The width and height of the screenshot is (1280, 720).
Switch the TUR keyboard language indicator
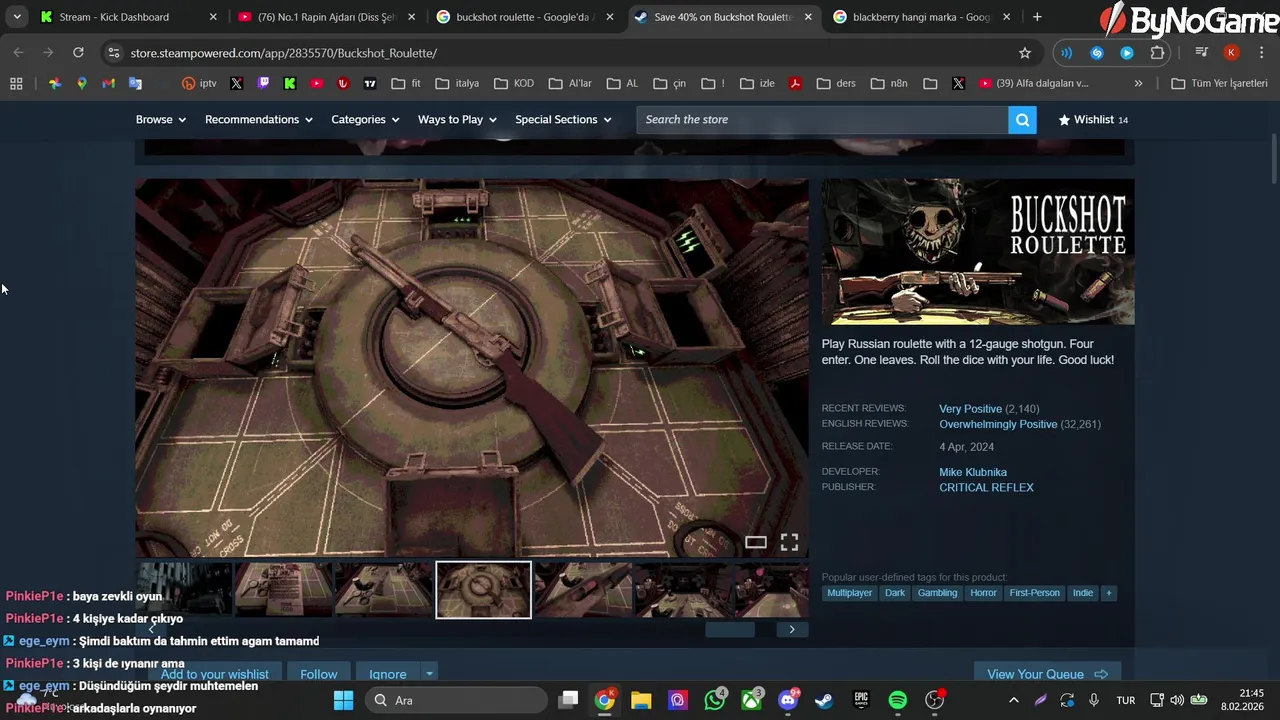point(1125,701)
